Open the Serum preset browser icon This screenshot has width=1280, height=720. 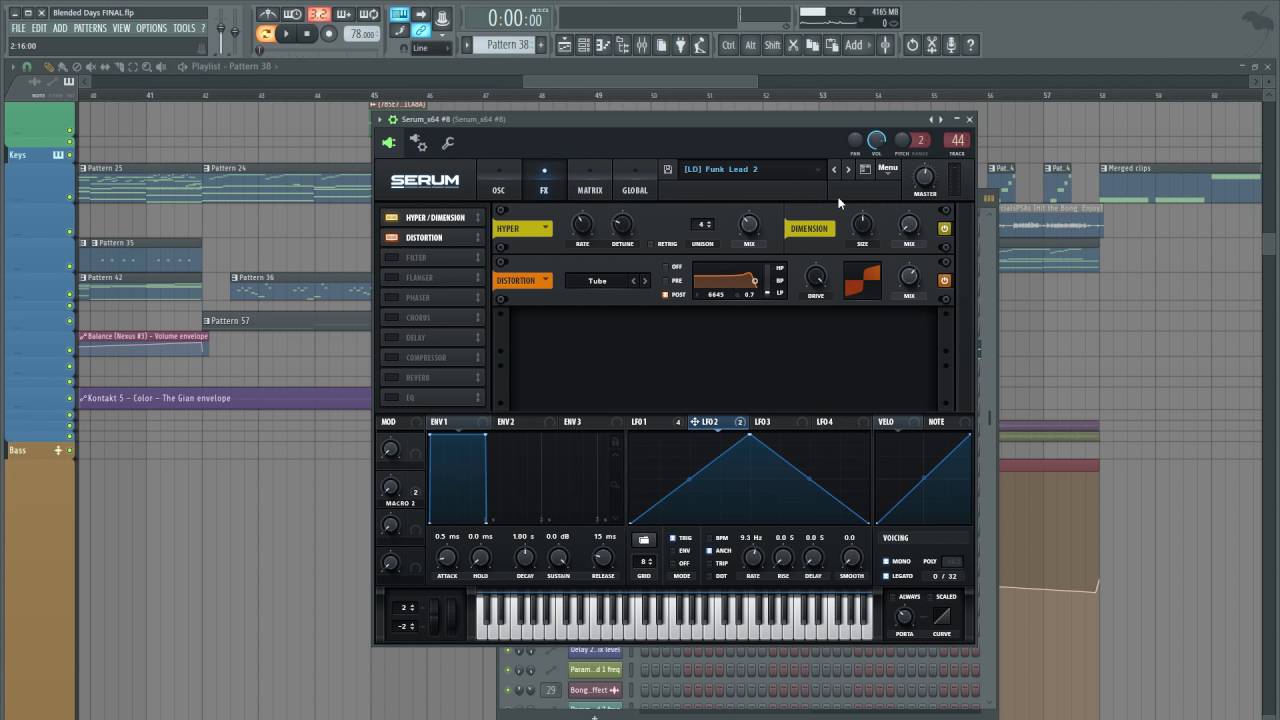pos(865,169)
